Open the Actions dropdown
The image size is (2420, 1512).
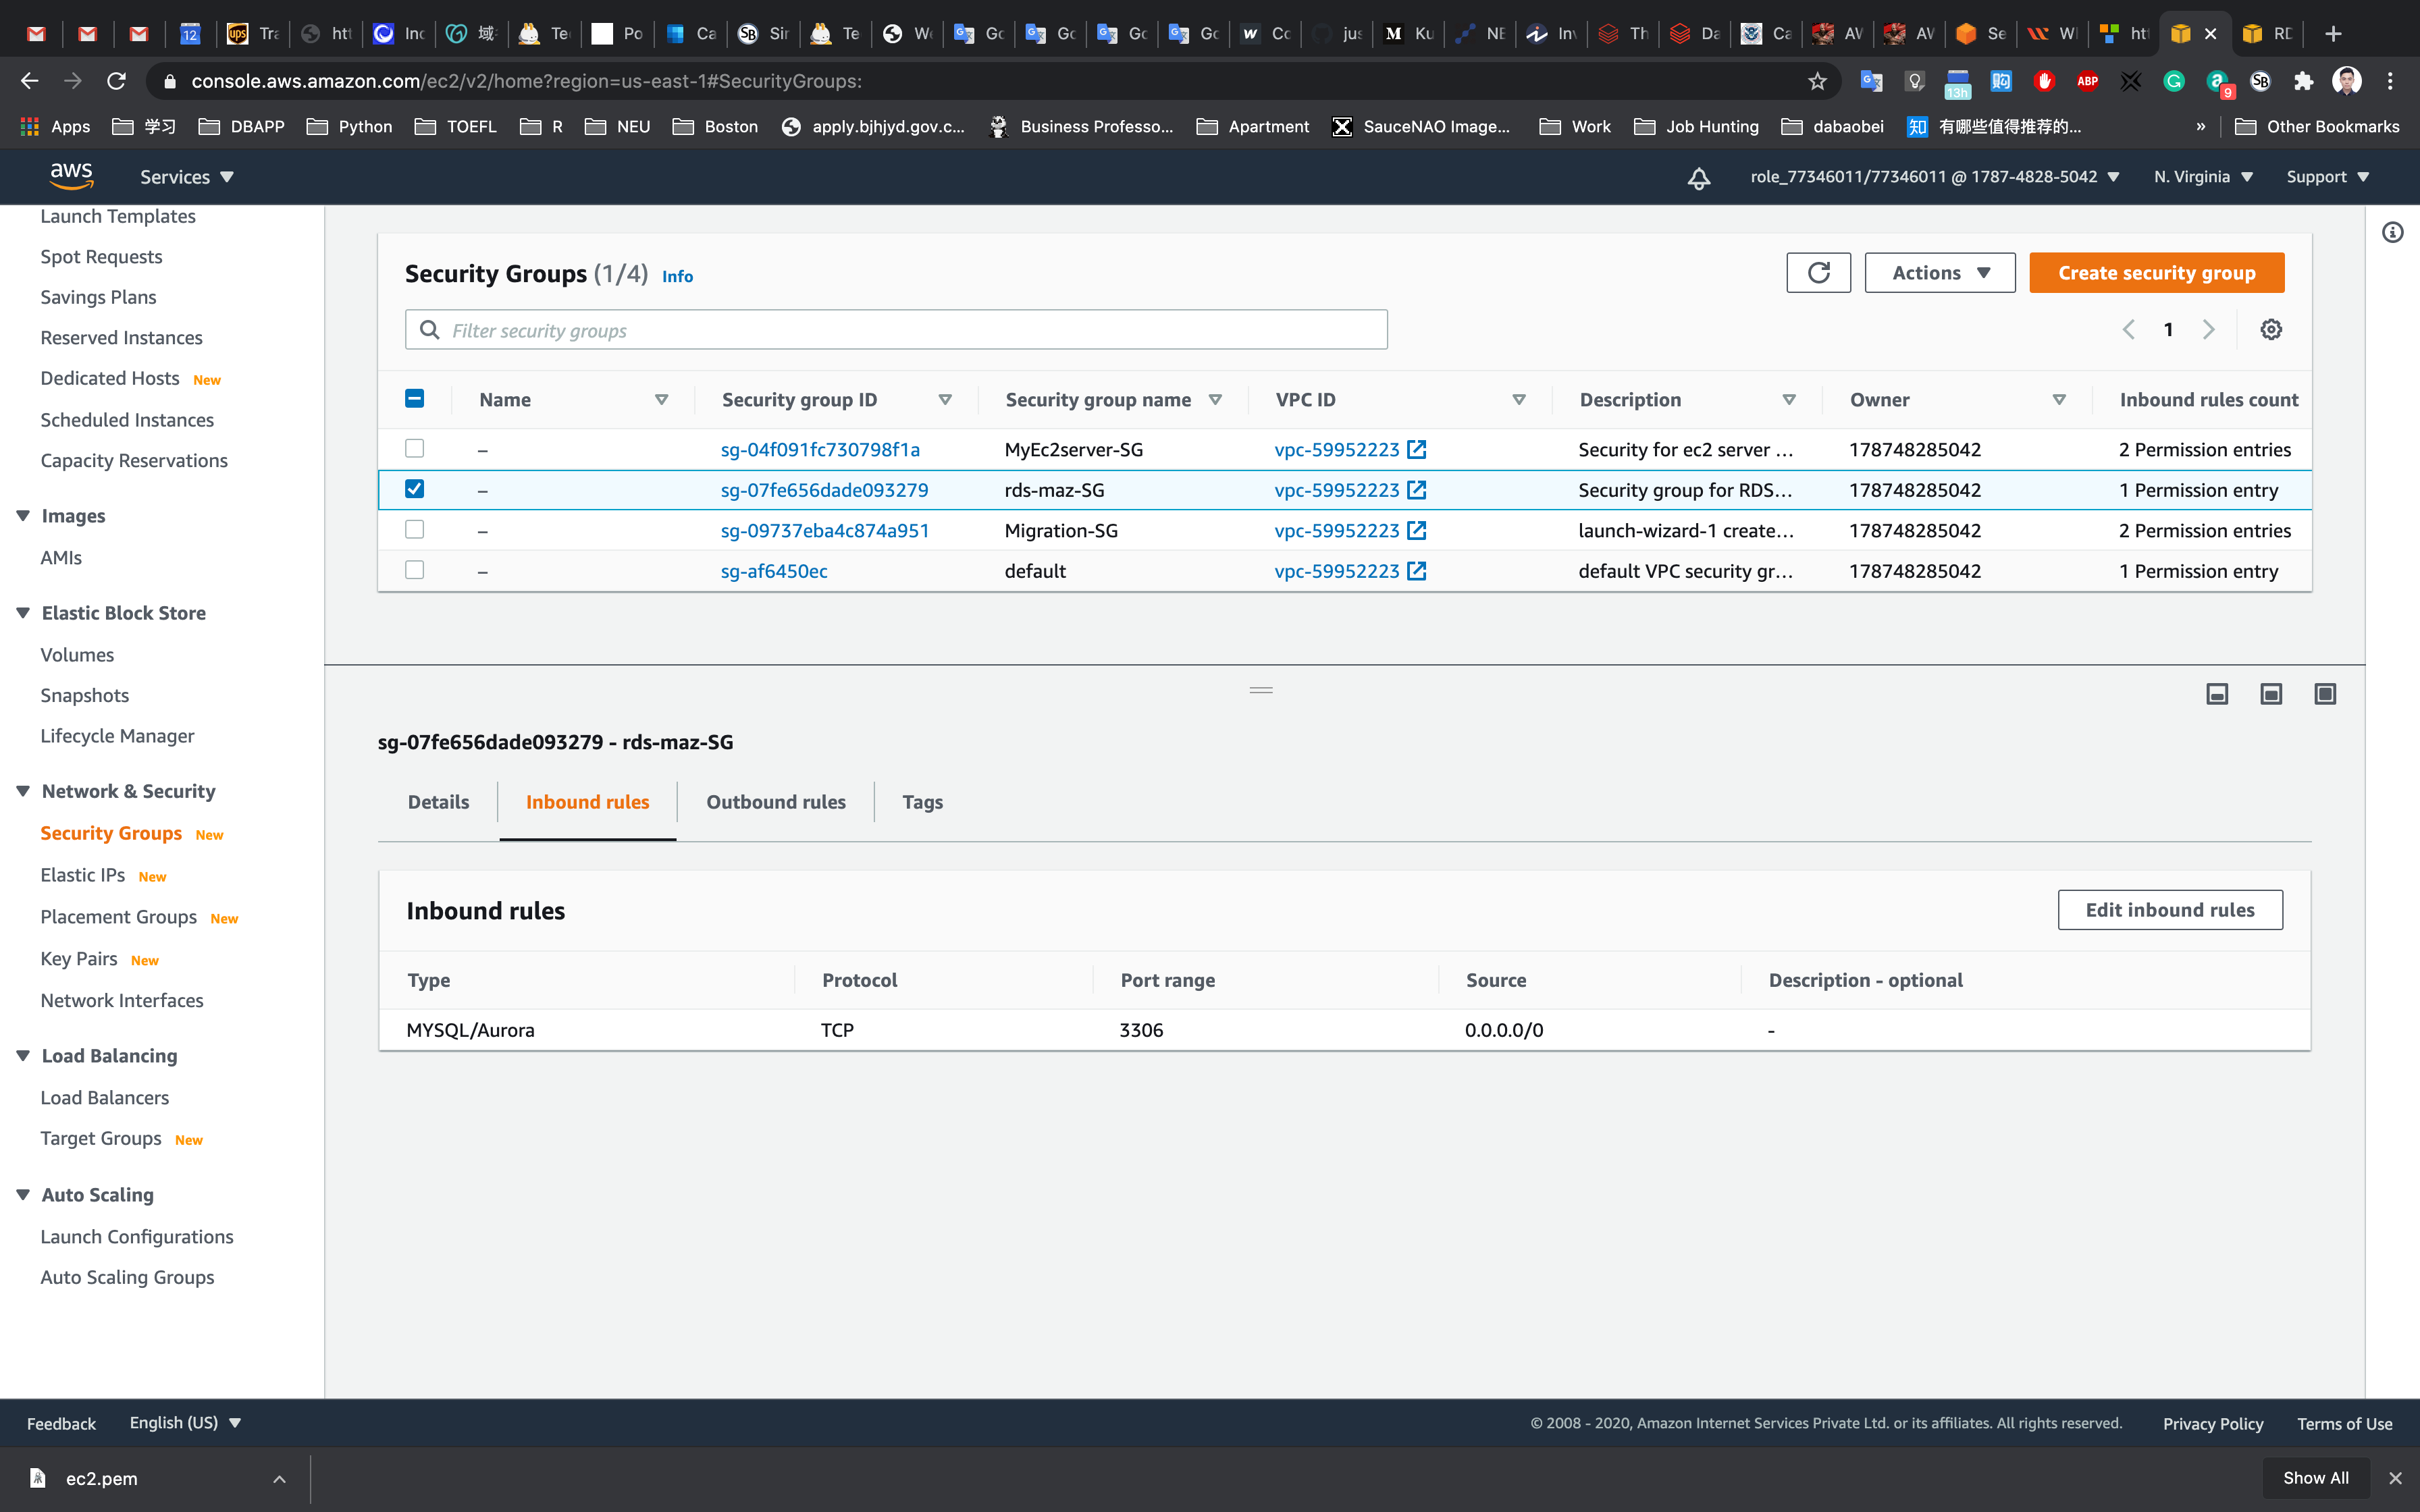[x=1939, y=273]
